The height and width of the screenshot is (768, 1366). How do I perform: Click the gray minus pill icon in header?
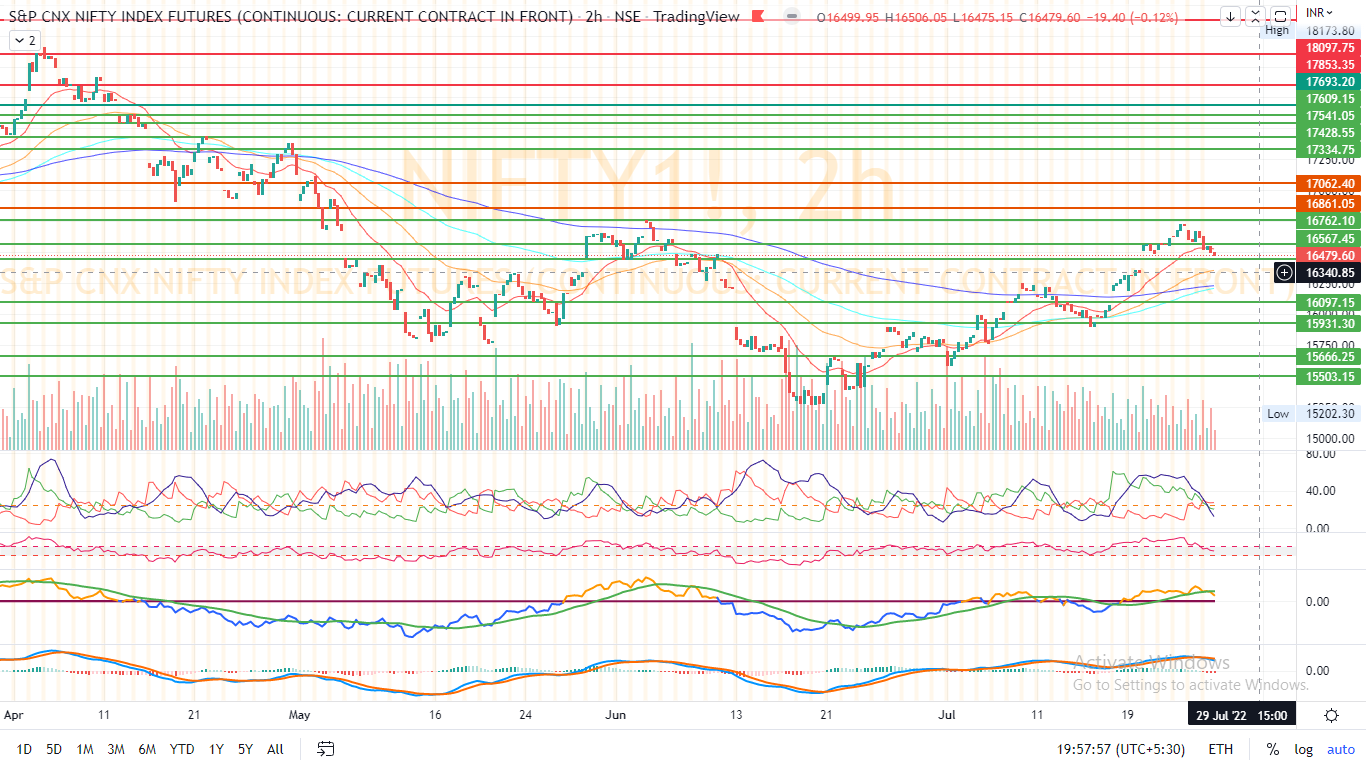tap(792, 17)
